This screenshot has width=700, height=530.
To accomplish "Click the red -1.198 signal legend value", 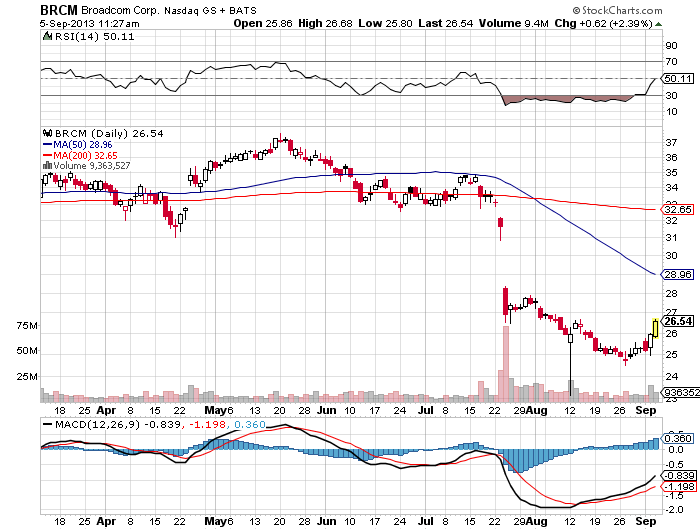I will 208,424.
